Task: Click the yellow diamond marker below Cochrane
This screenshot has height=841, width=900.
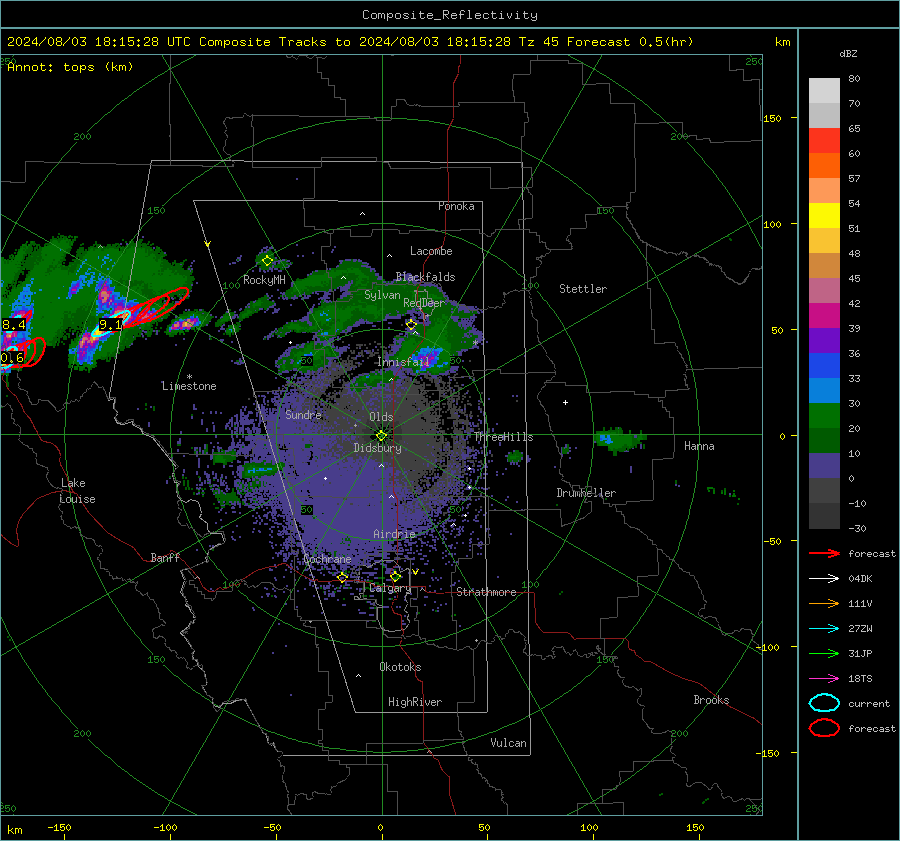Action: point(343,577)
